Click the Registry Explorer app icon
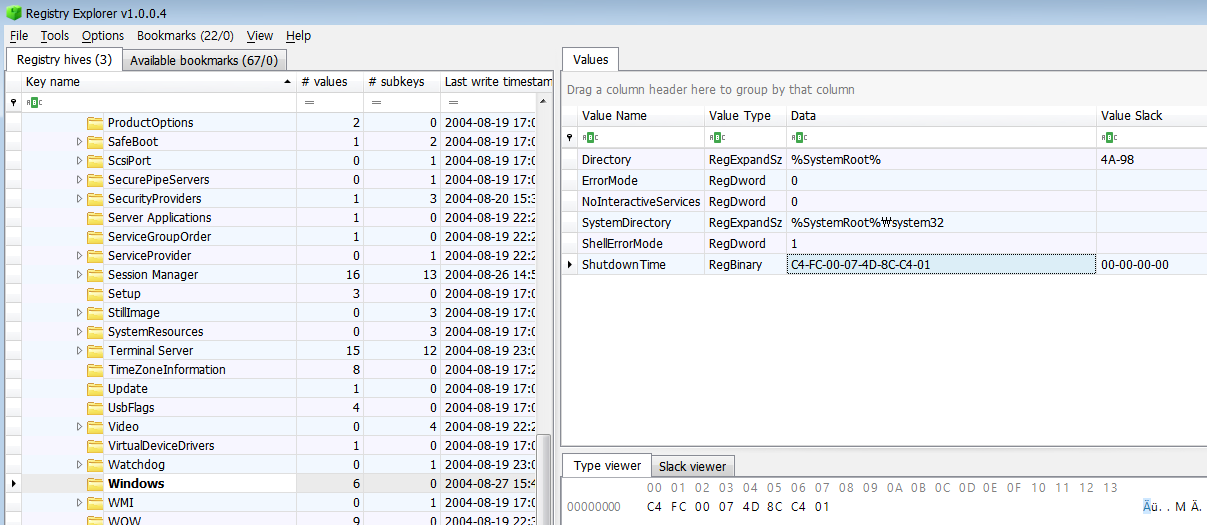This screenshot has height=525, width=1207. 13,12
